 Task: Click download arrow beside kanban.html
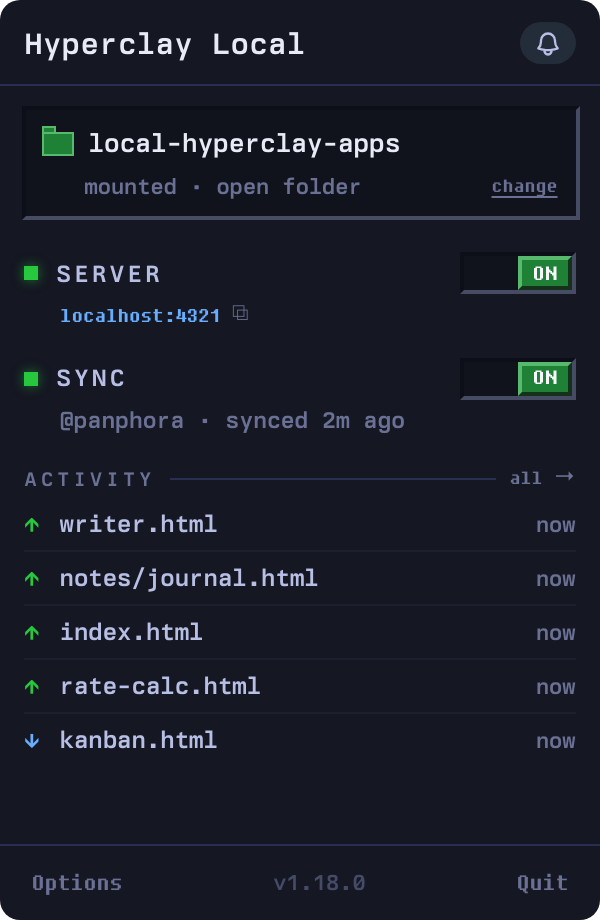(x=32, y=740)
